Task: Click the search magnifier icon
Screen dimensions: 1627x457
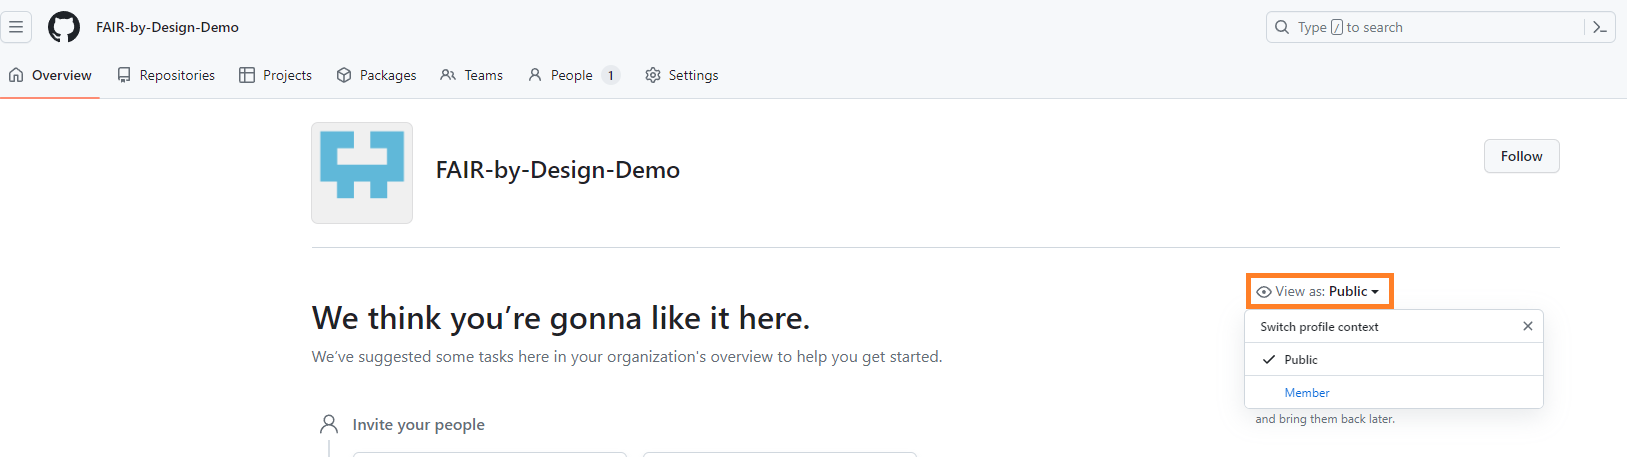Action: point(1282,27)
